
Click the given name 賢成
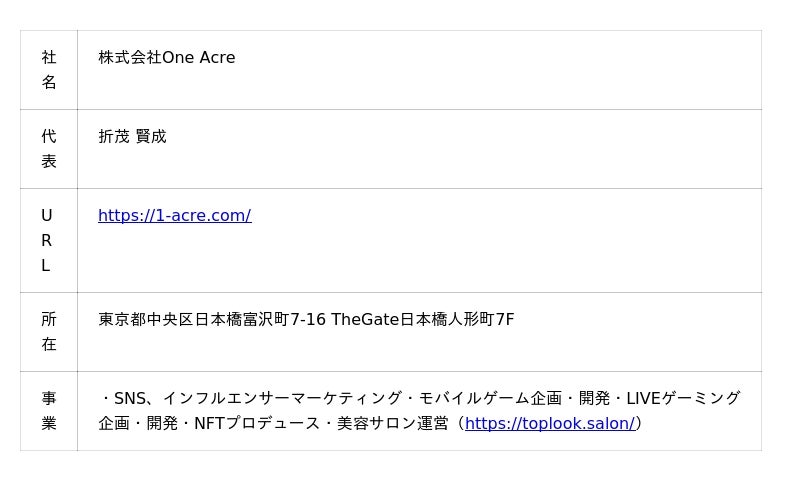(151, 136)
